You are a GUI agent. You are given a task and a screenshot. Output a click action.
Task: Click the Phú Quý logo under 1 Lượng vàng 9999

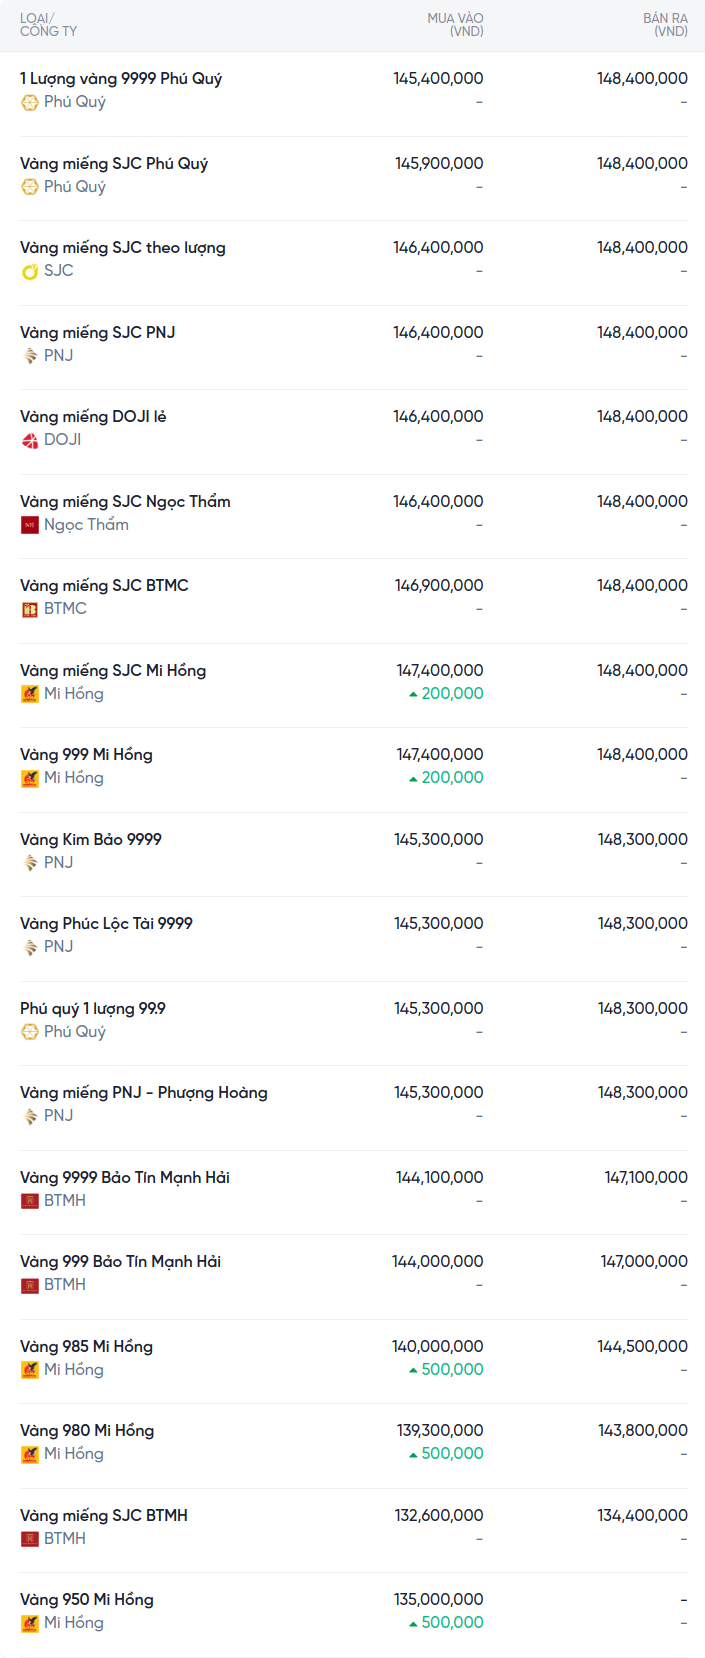pos(30,102)
